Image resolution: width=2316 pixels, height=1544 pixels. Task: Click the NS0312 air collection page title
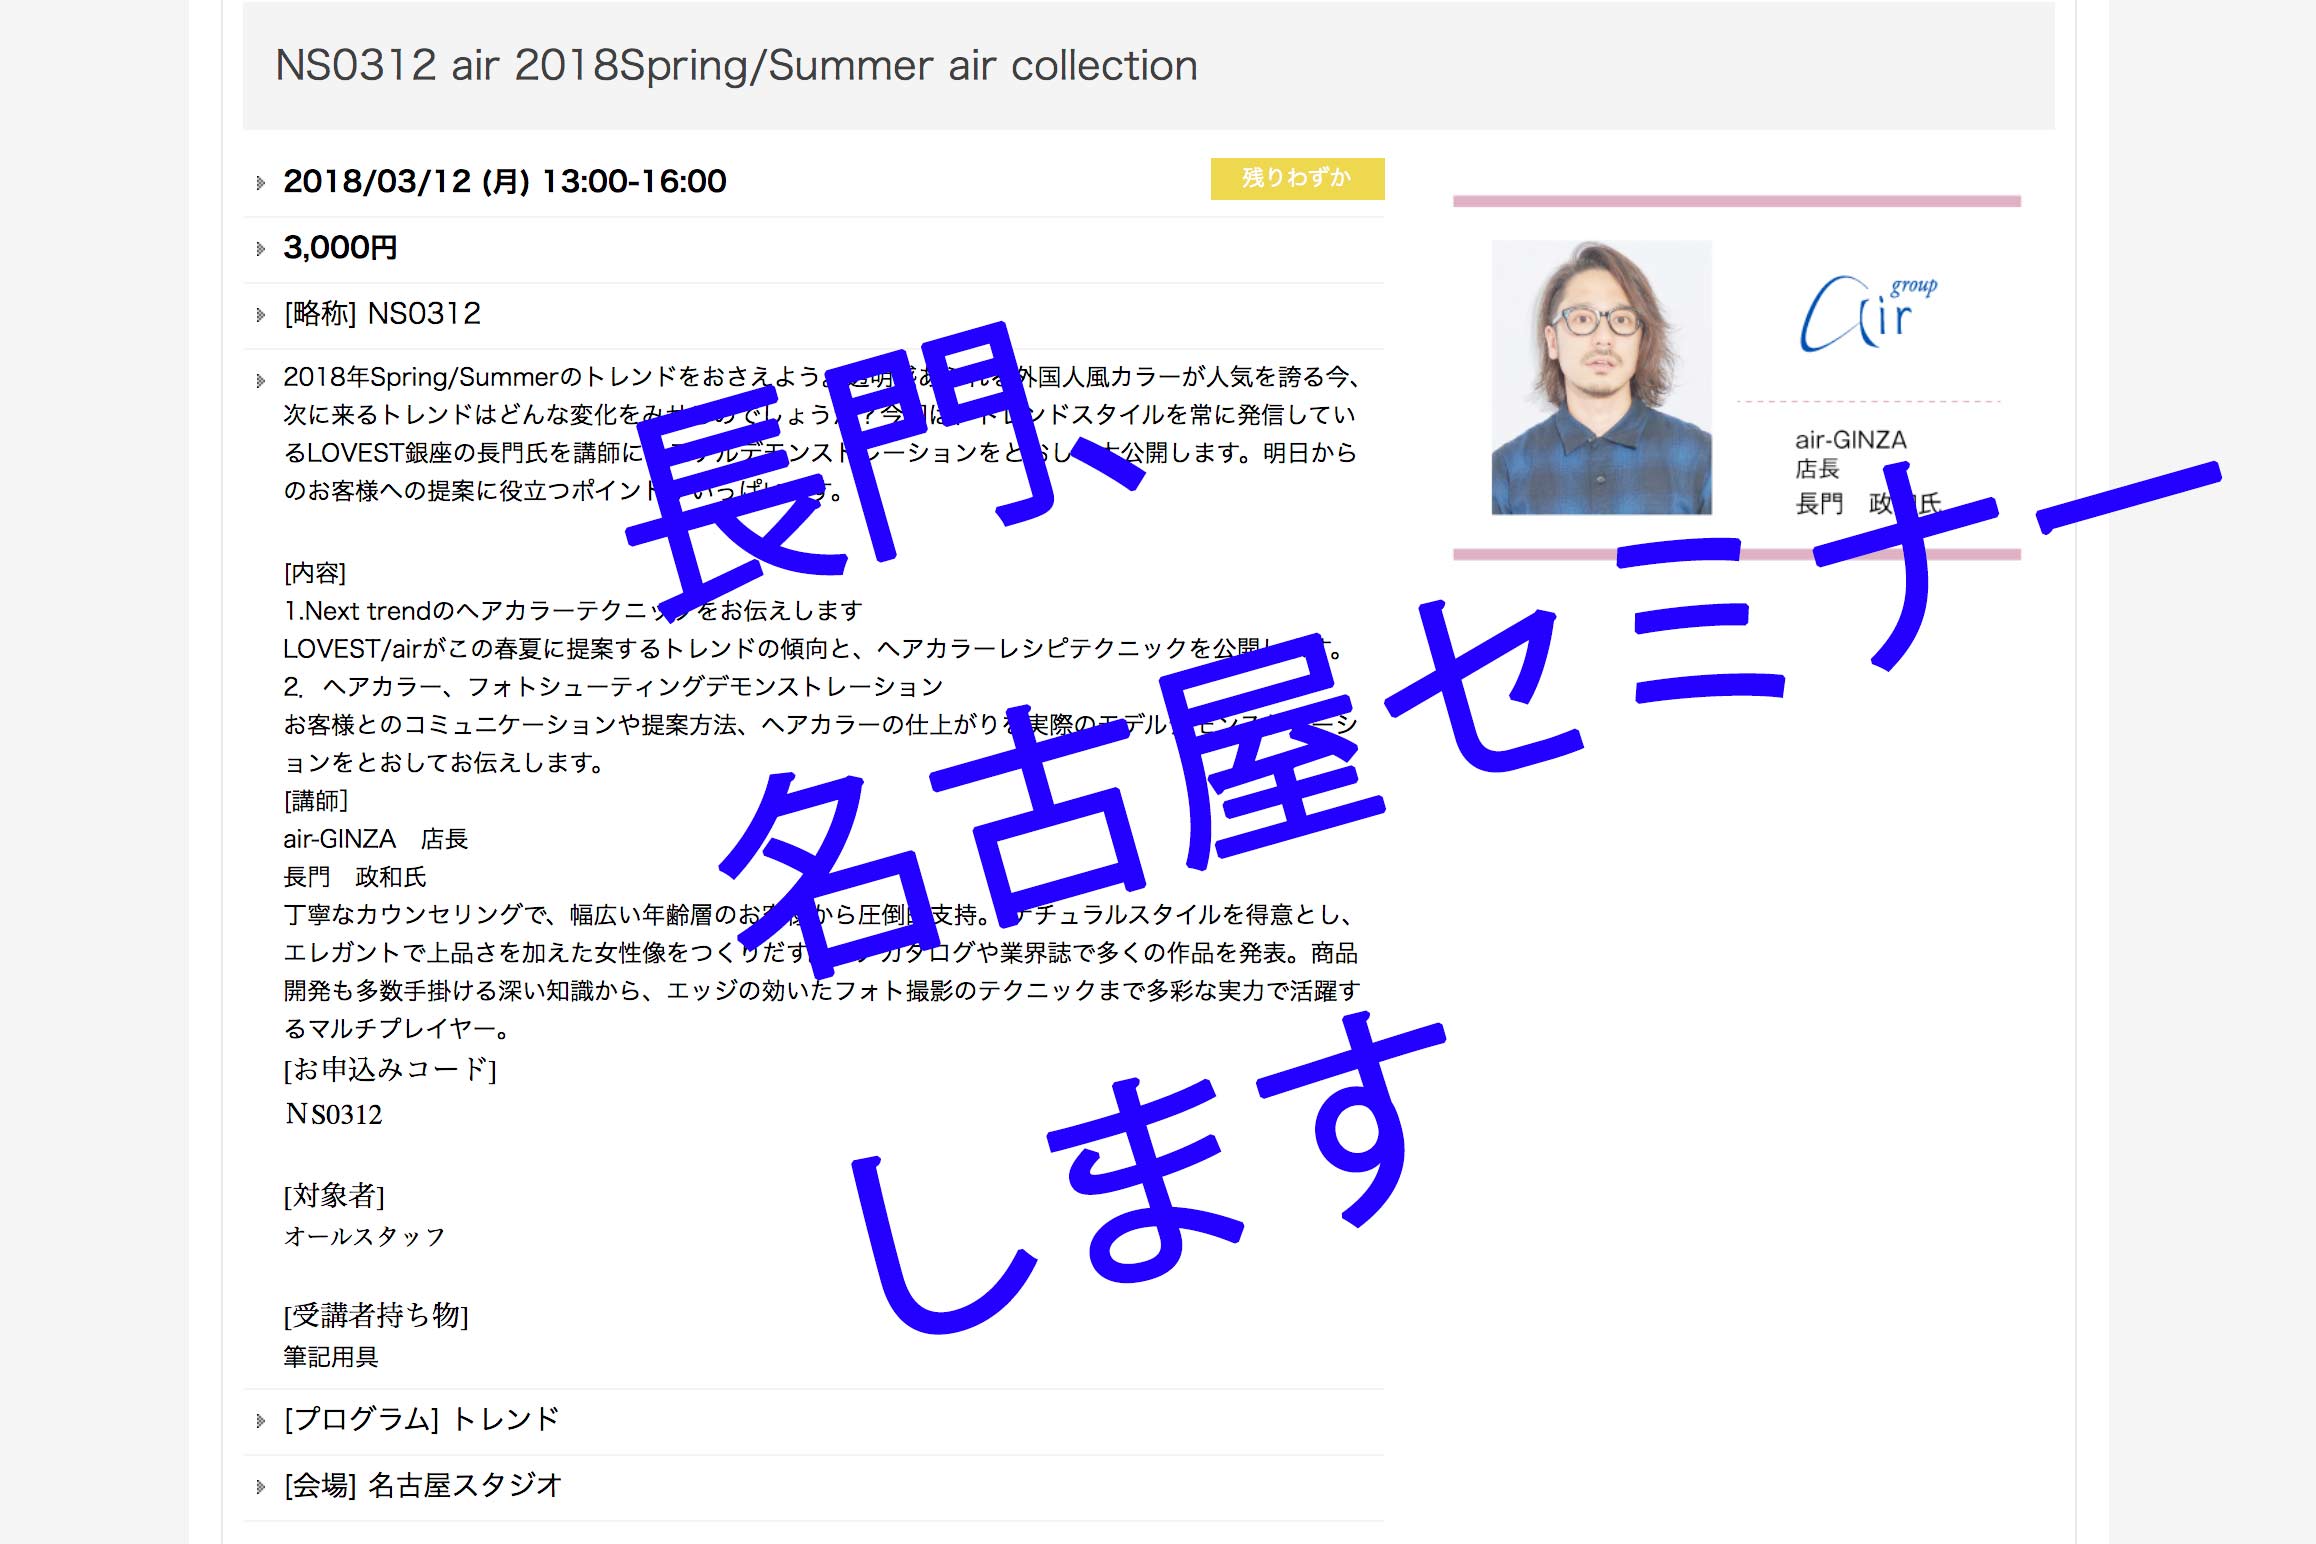point(736,66)
